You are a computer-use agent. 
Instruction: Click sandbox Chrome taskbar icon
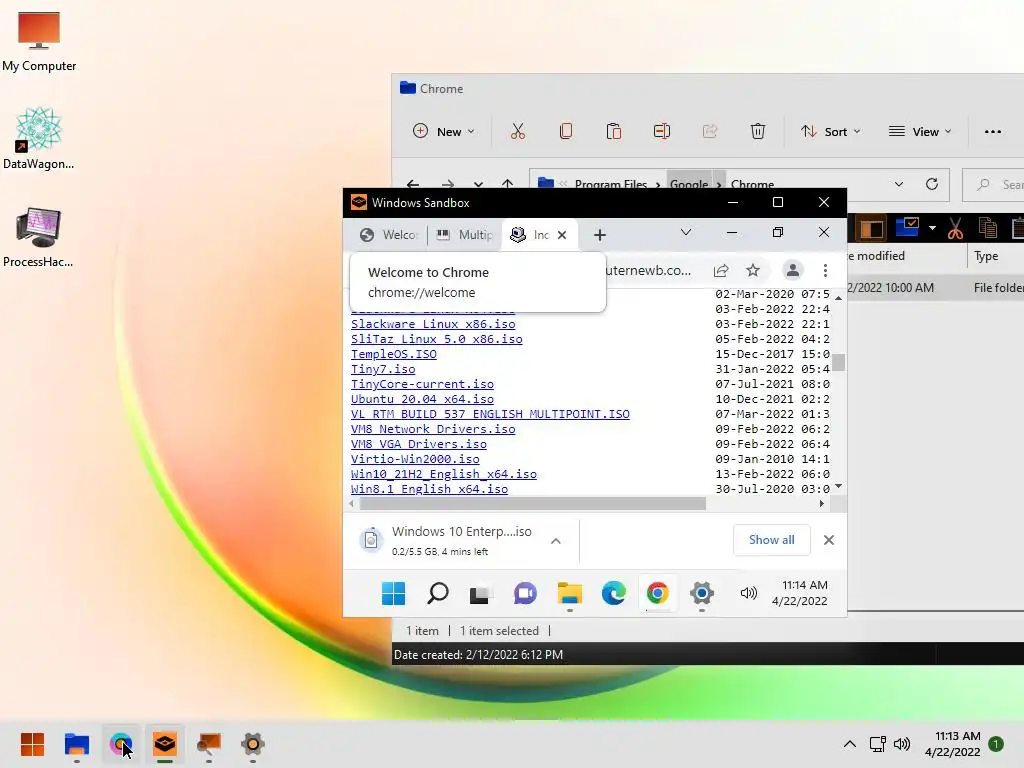[x=658, y=593]
